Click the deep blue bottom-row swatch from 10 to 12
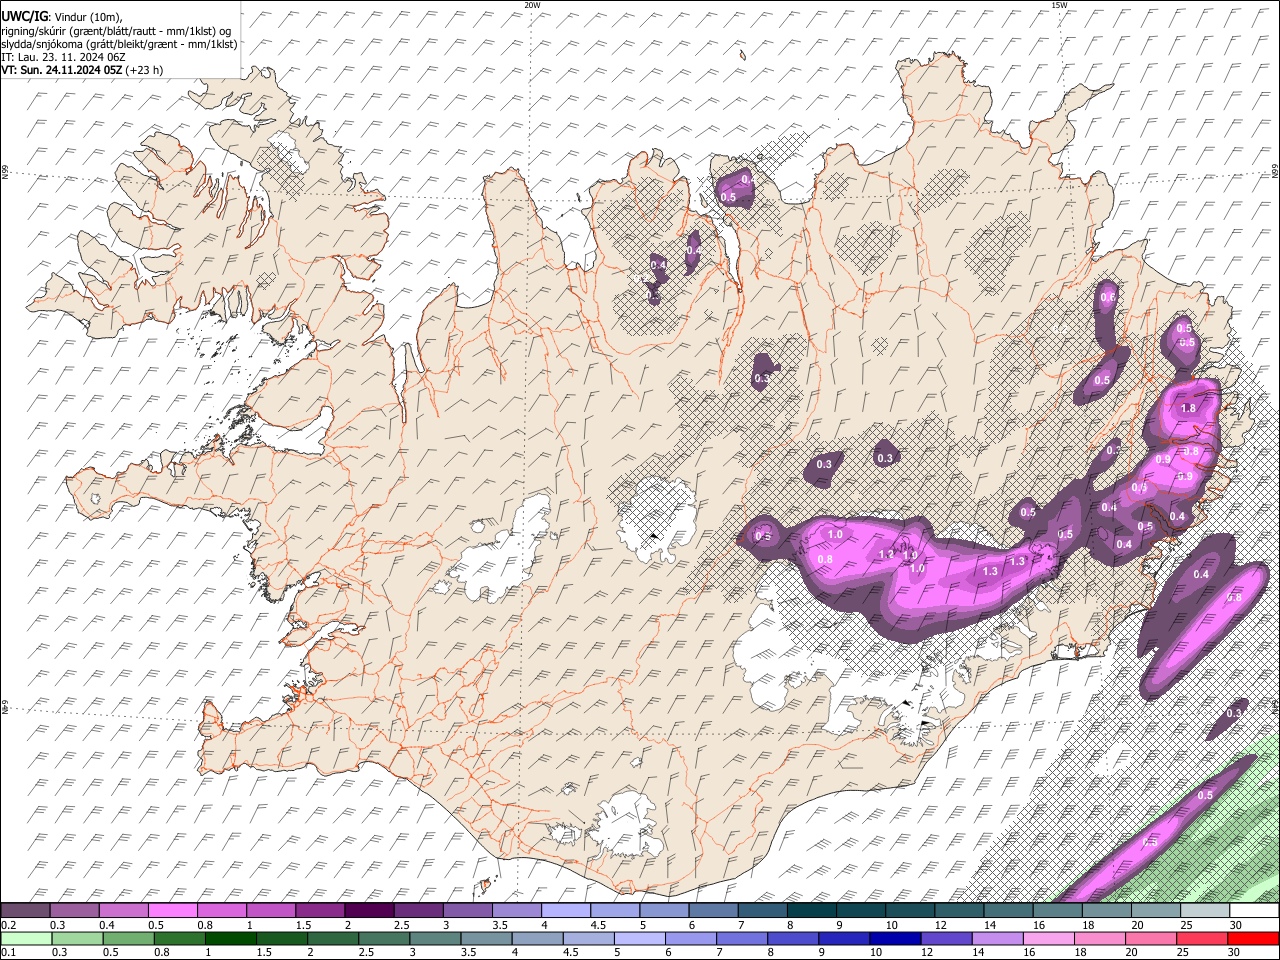The image size is (1280, 960). click(x=895, y=938)
